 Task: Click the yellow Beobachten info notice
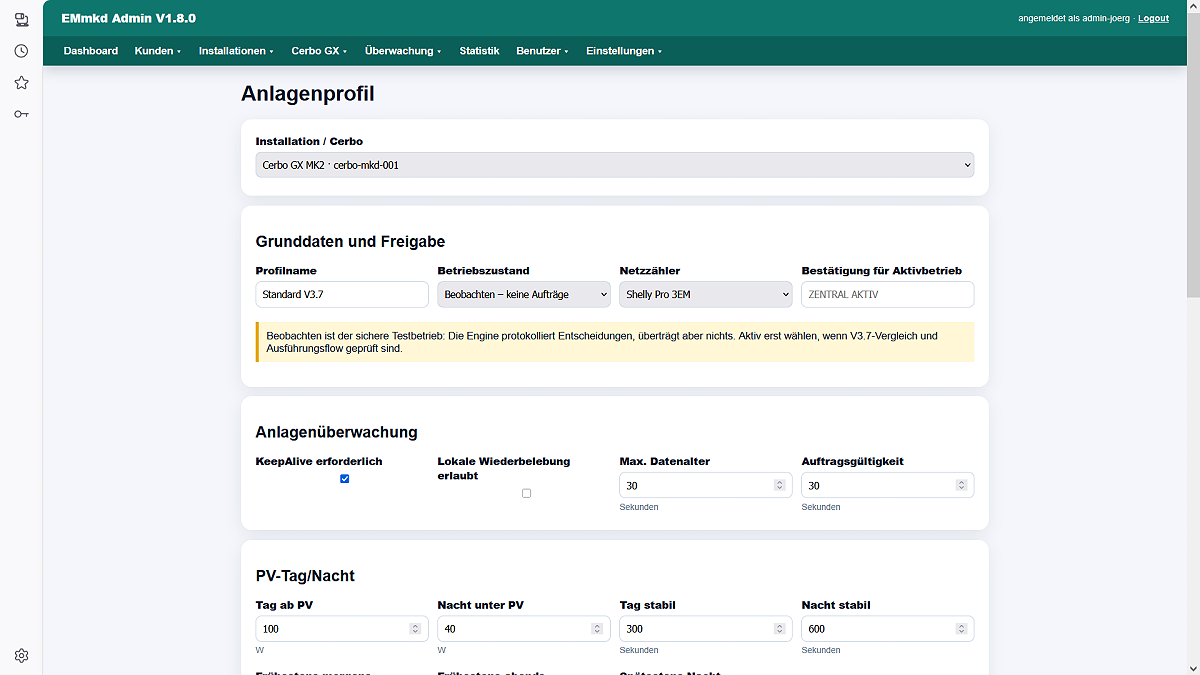[615, 342]
